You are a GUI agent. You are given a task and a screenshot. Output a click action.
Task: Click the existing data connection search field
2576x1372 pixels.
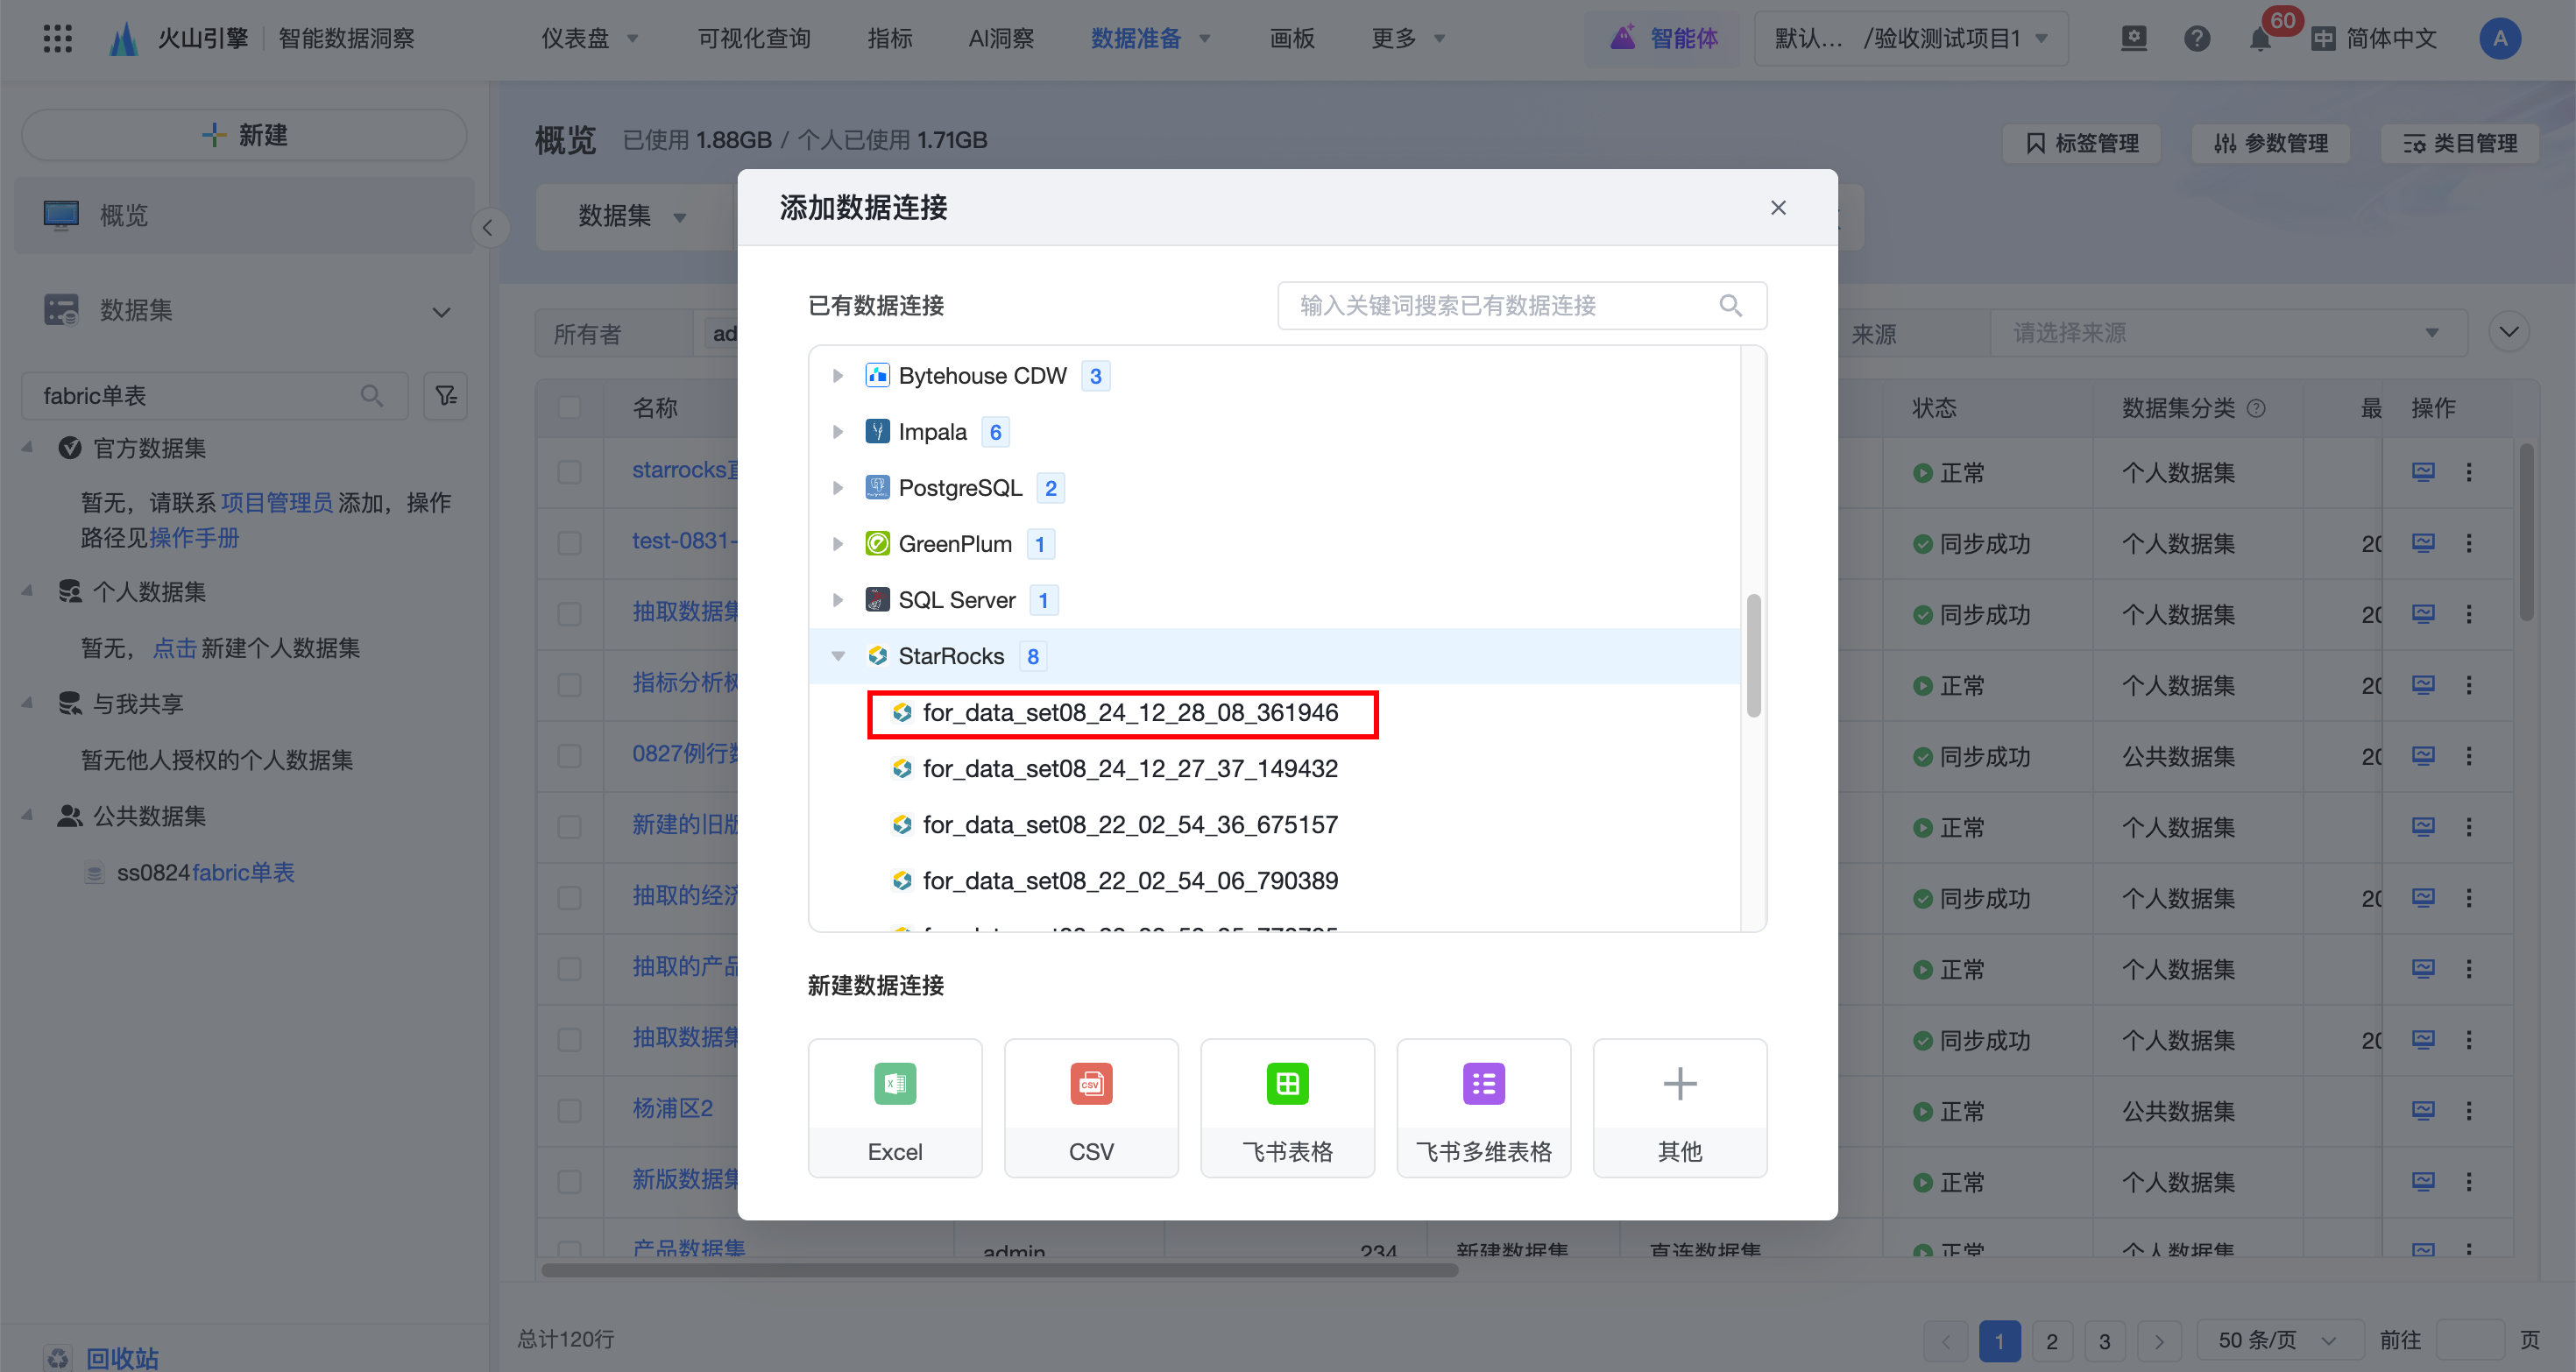point(1500,306)
